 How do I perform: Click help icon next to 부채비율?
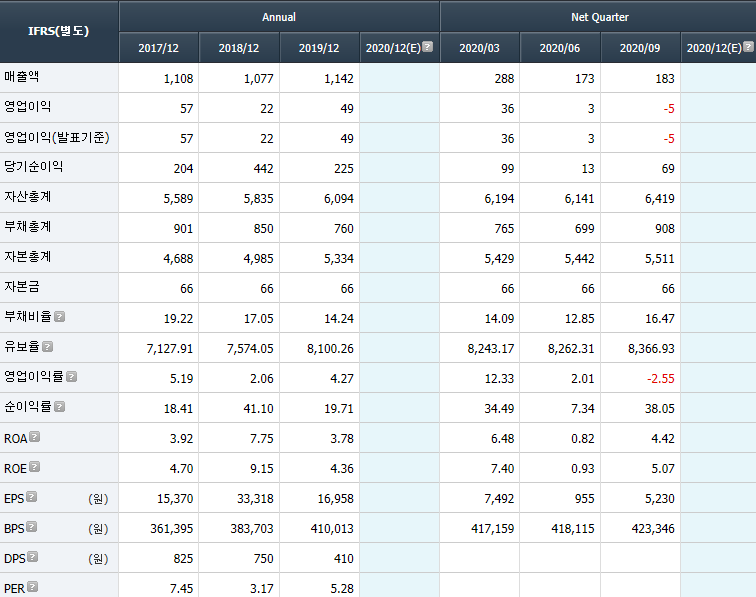(x=60, y=316)
